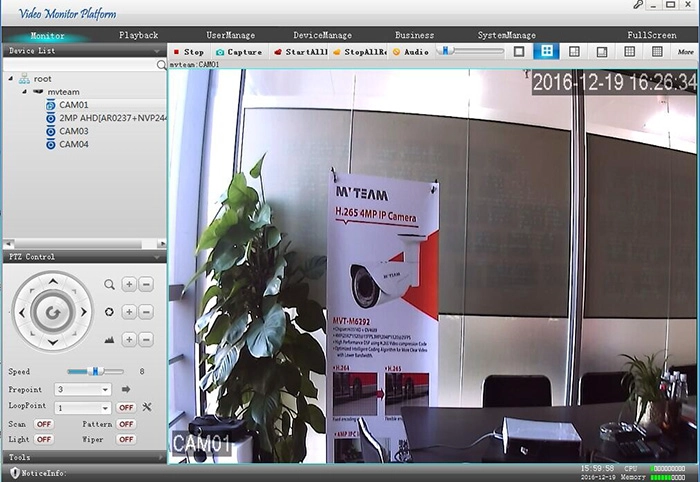
Task: Enter FullScreen mode
Action: [652, 35]
